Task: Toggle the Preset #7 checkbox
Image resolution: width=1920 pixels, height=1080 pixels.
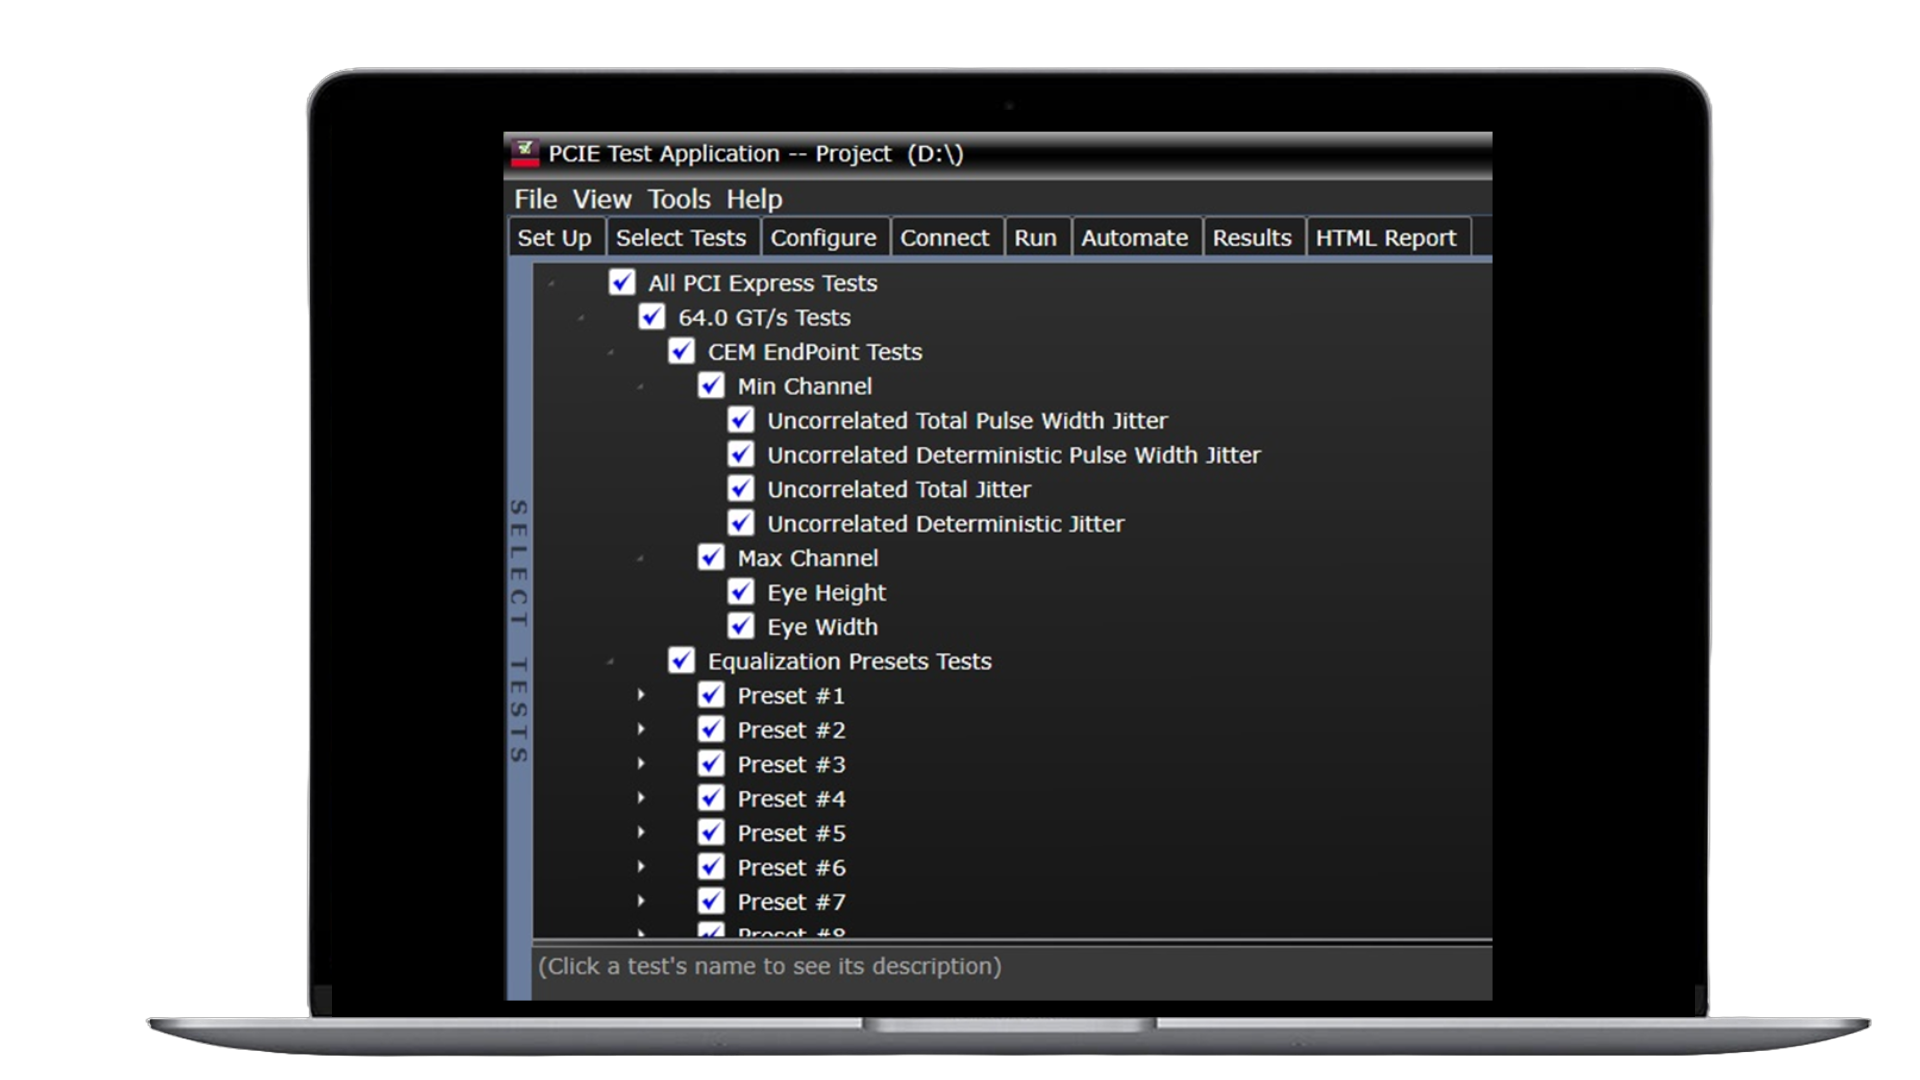Action: point(711,901)
